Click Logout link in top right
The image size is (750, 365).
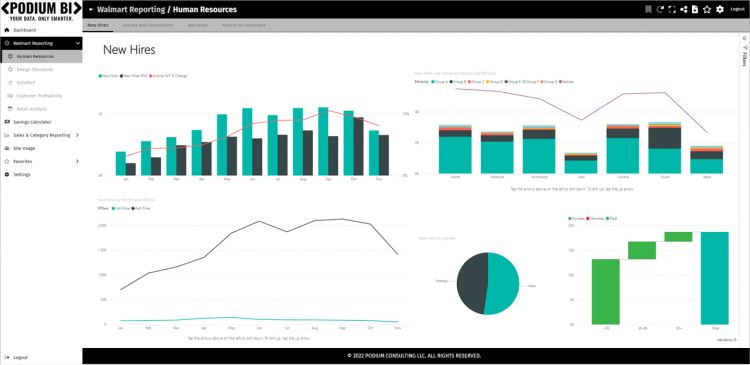click(737, 9)
